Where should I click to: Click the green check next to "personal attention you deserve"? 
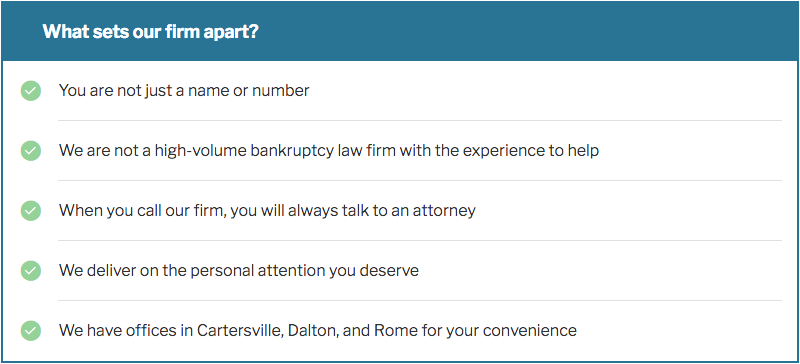point(31,271)
